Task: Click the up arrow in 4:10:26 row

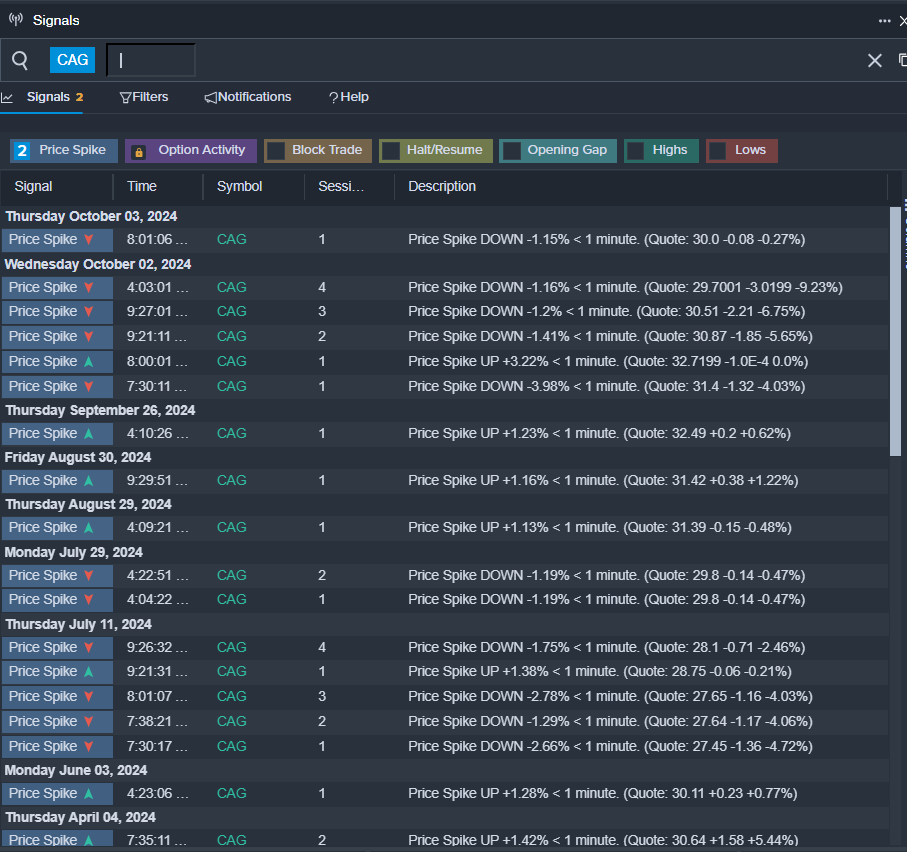Action: click(x=89, y=433)
